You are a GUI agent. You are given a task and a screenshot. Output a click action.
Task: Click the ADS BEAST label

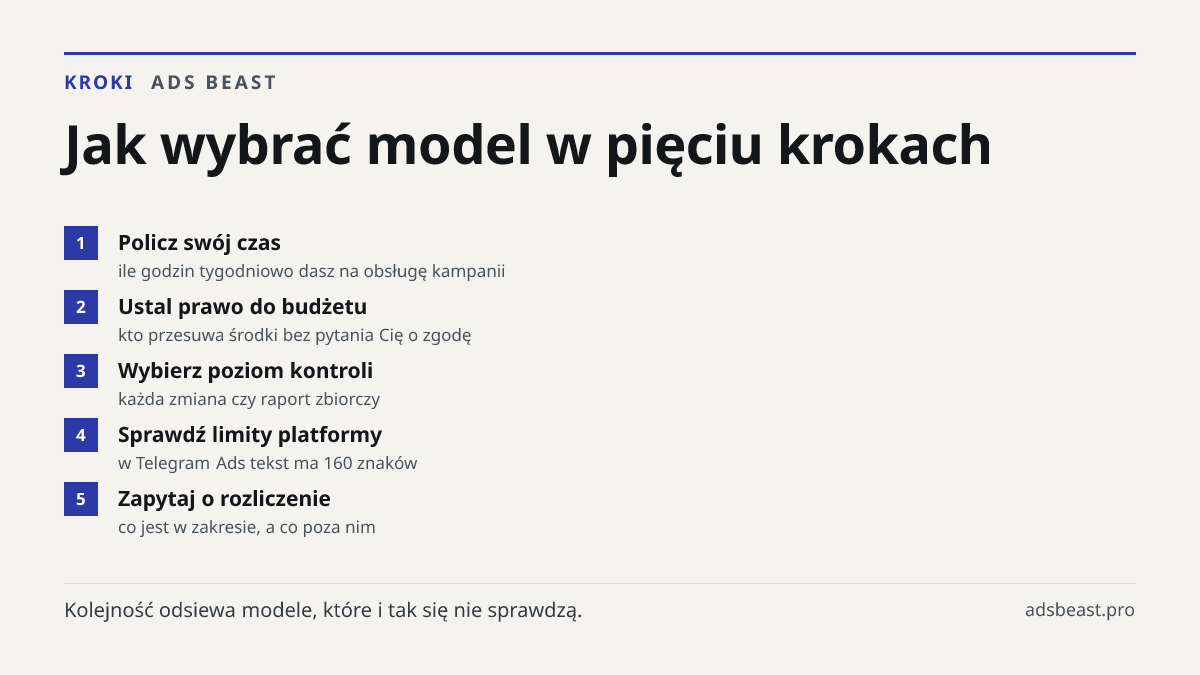tap(214, 83)
